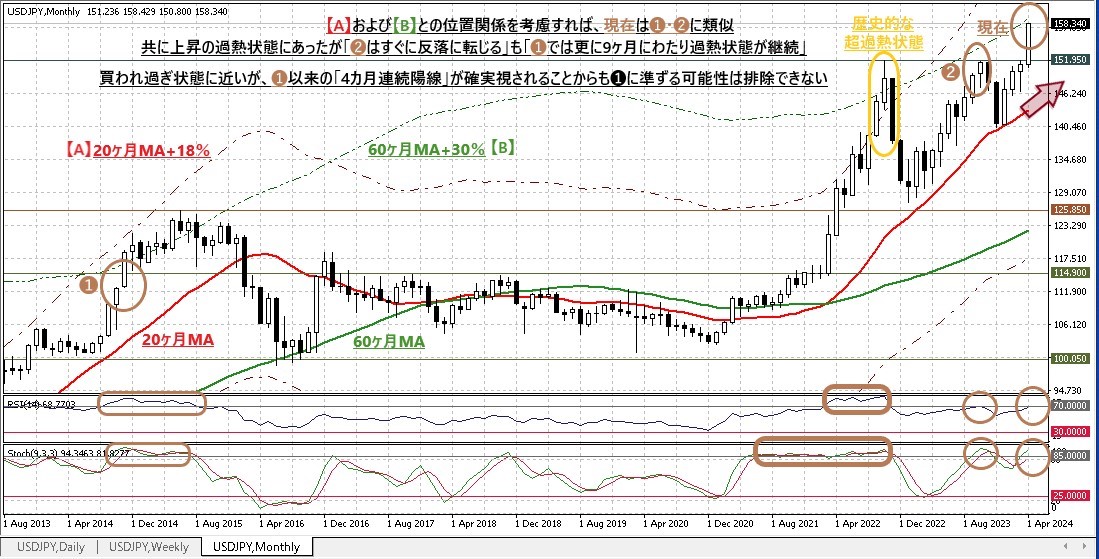1099x559 pixels.
Task: Click the RSI(14) 68.7703 indicator label
Action: (x=41, y=403)
